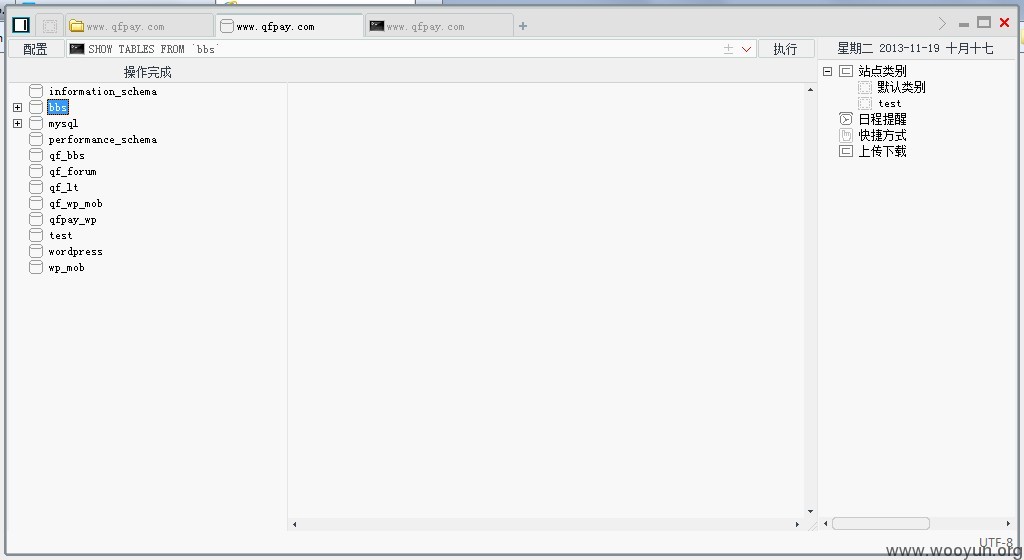Click the 上传下载 folder icon
Viewport: 1024px width, 560px height.
click(846, 151)
